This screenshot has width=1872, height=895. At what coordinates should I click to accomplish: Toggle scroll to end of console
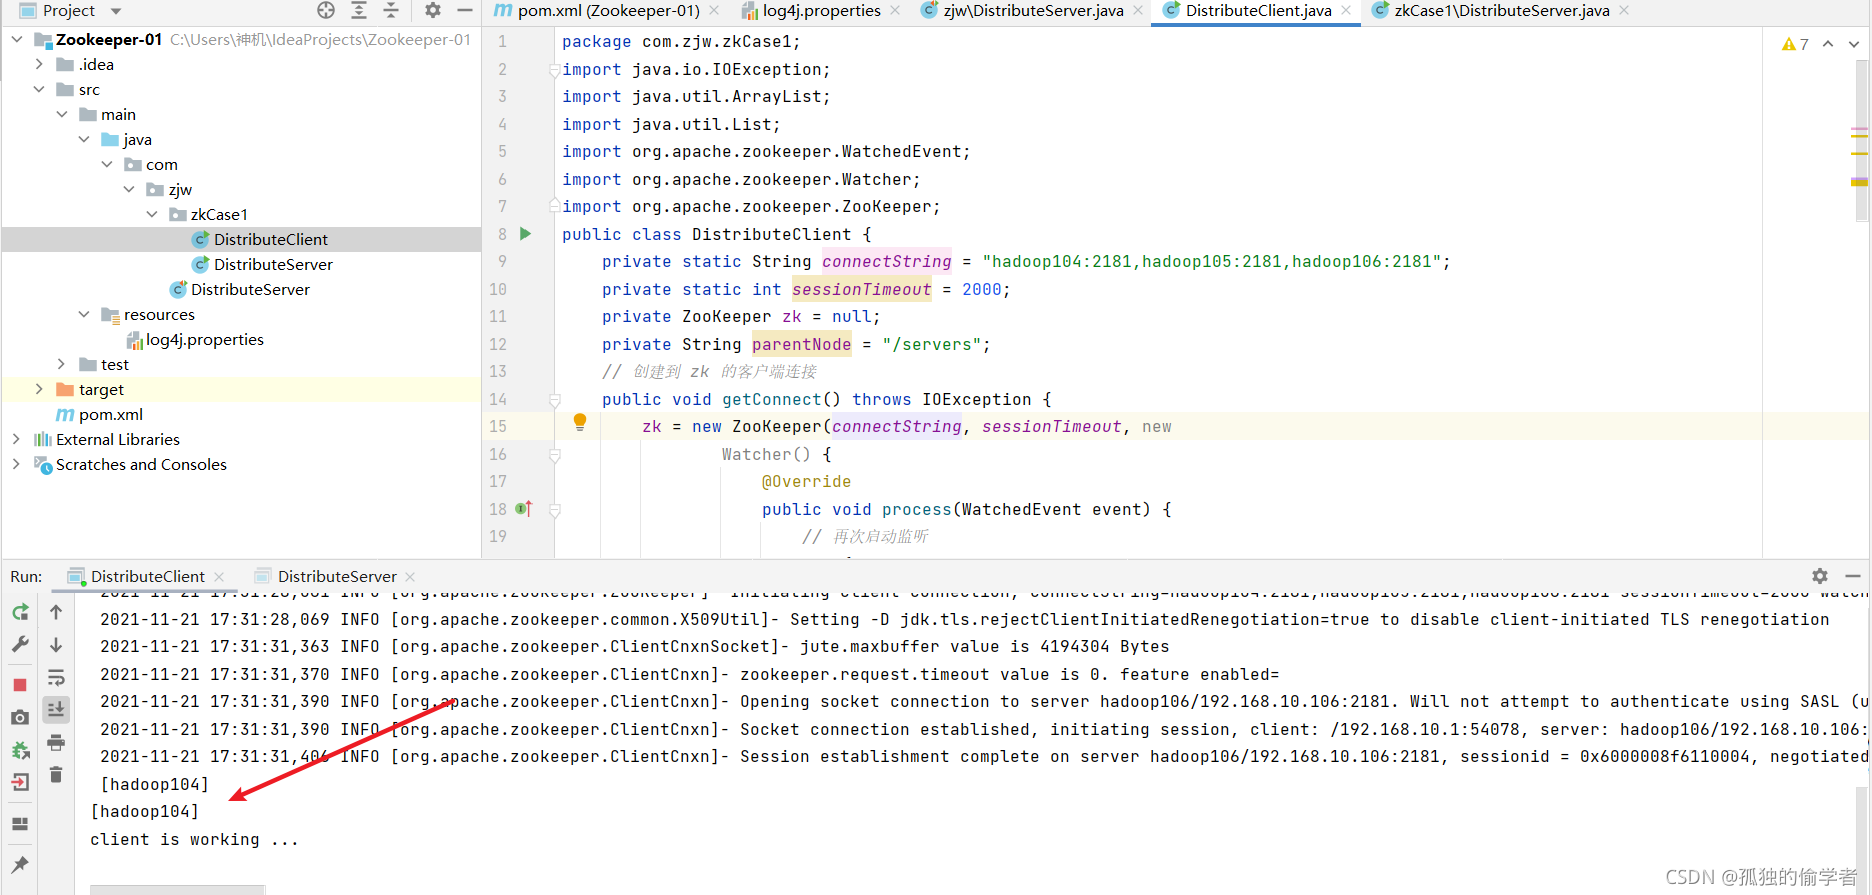click(56, 710)
